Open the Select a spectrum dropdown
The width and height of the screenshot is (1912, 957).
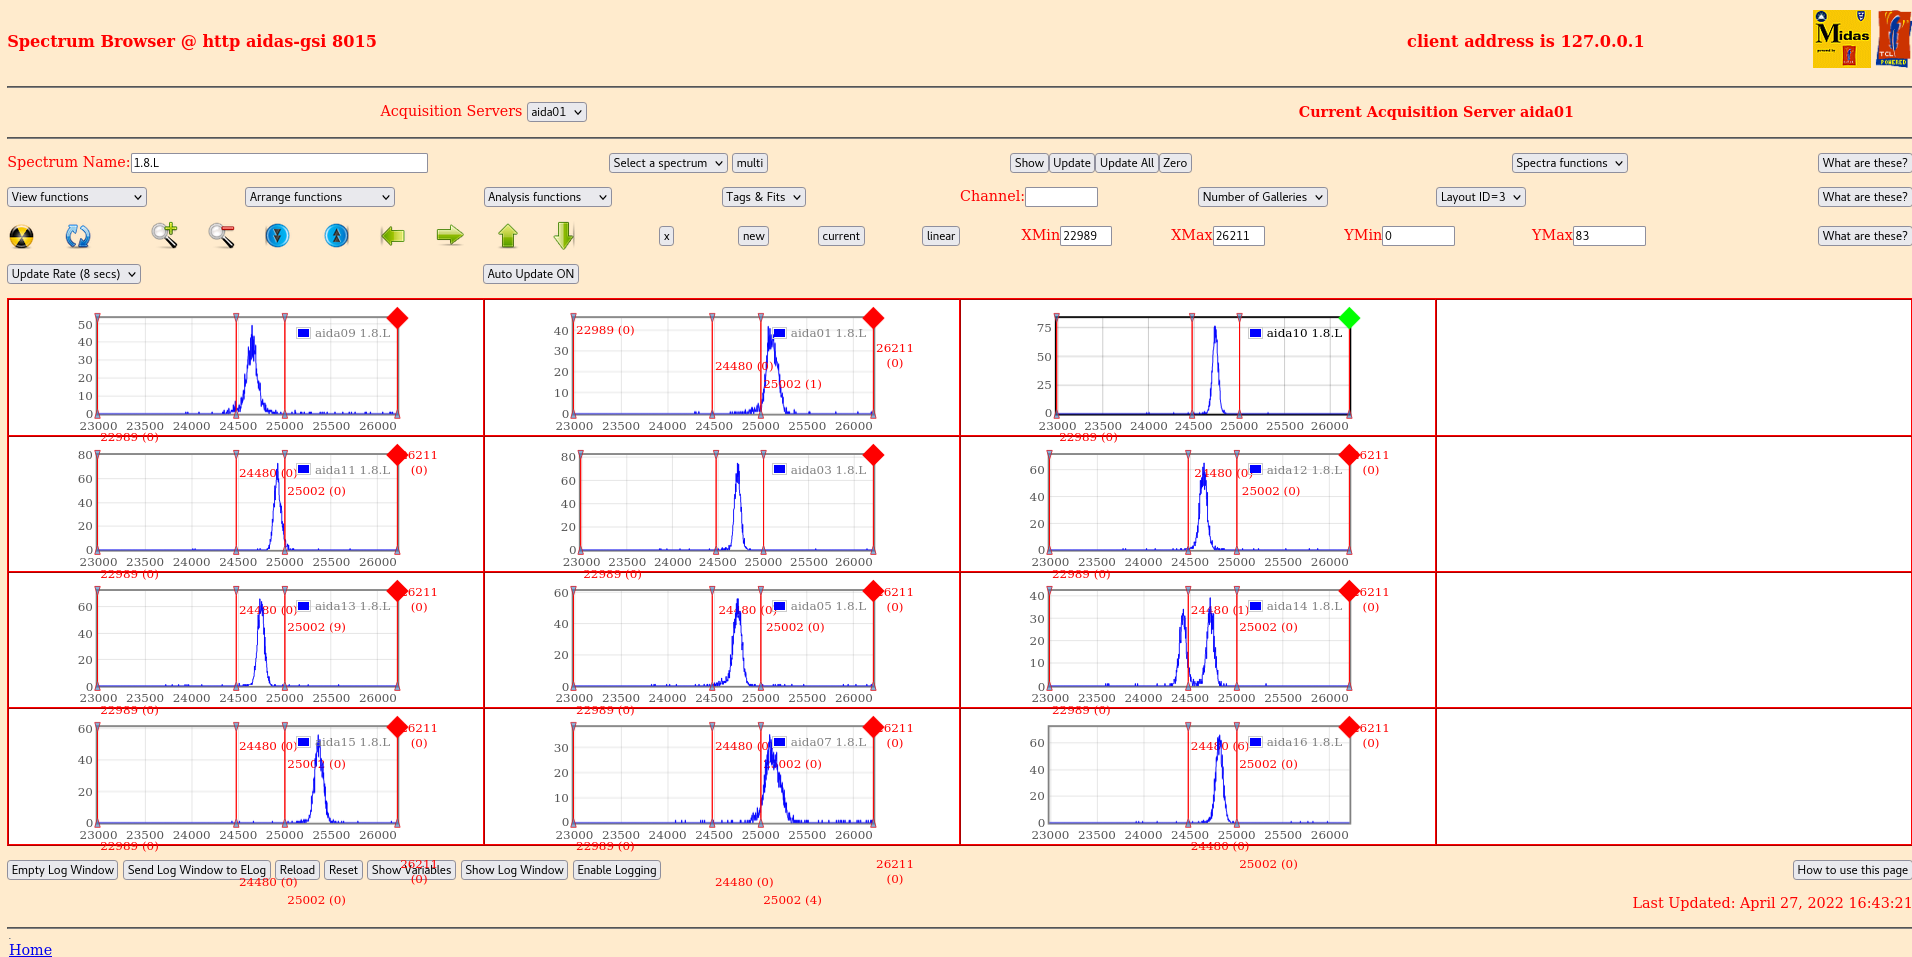[668, 163]
